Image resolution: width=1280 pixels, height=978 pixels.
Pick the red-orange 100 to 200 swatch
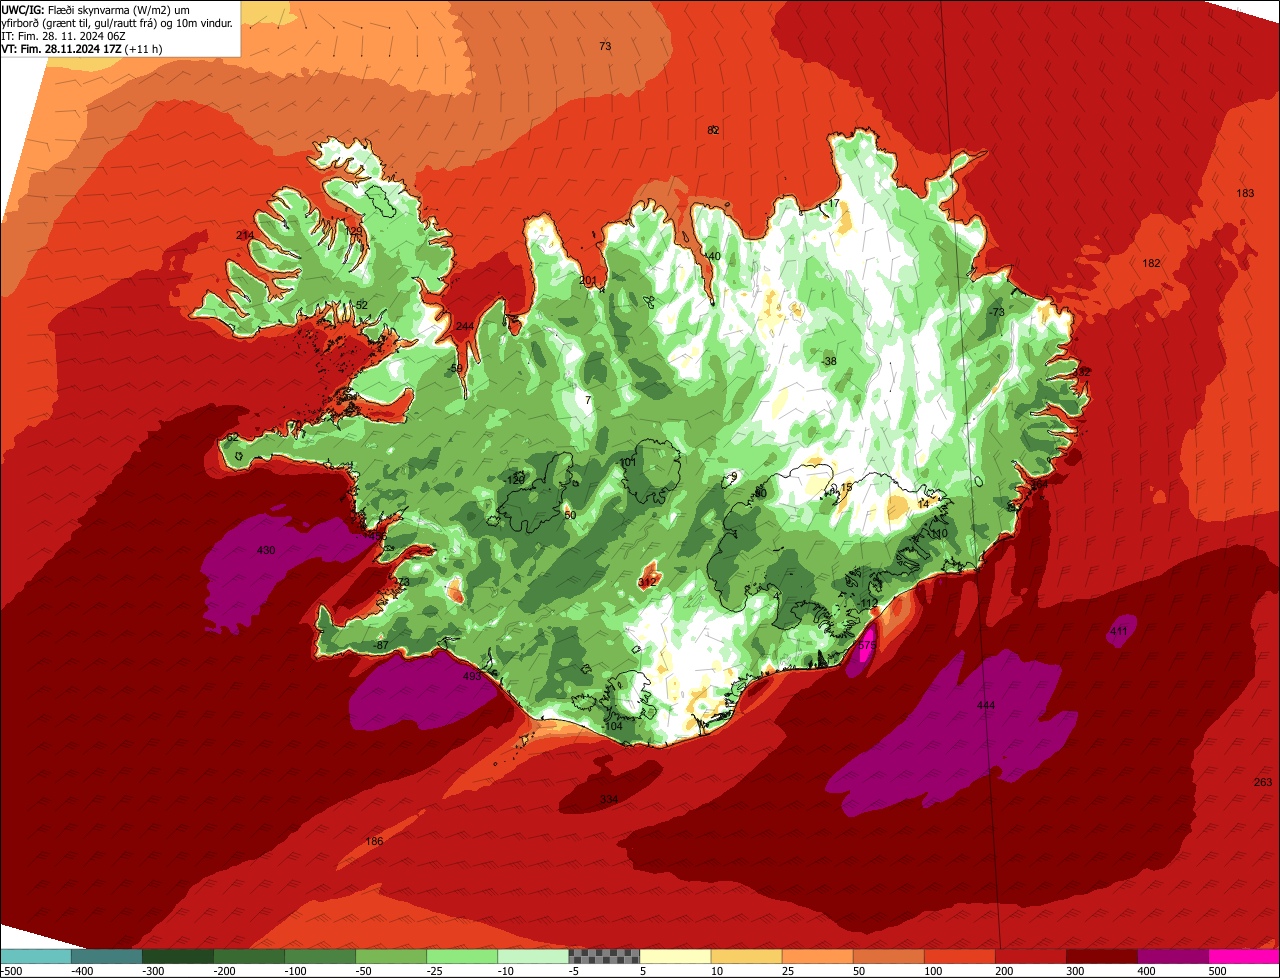click(959, 956)
